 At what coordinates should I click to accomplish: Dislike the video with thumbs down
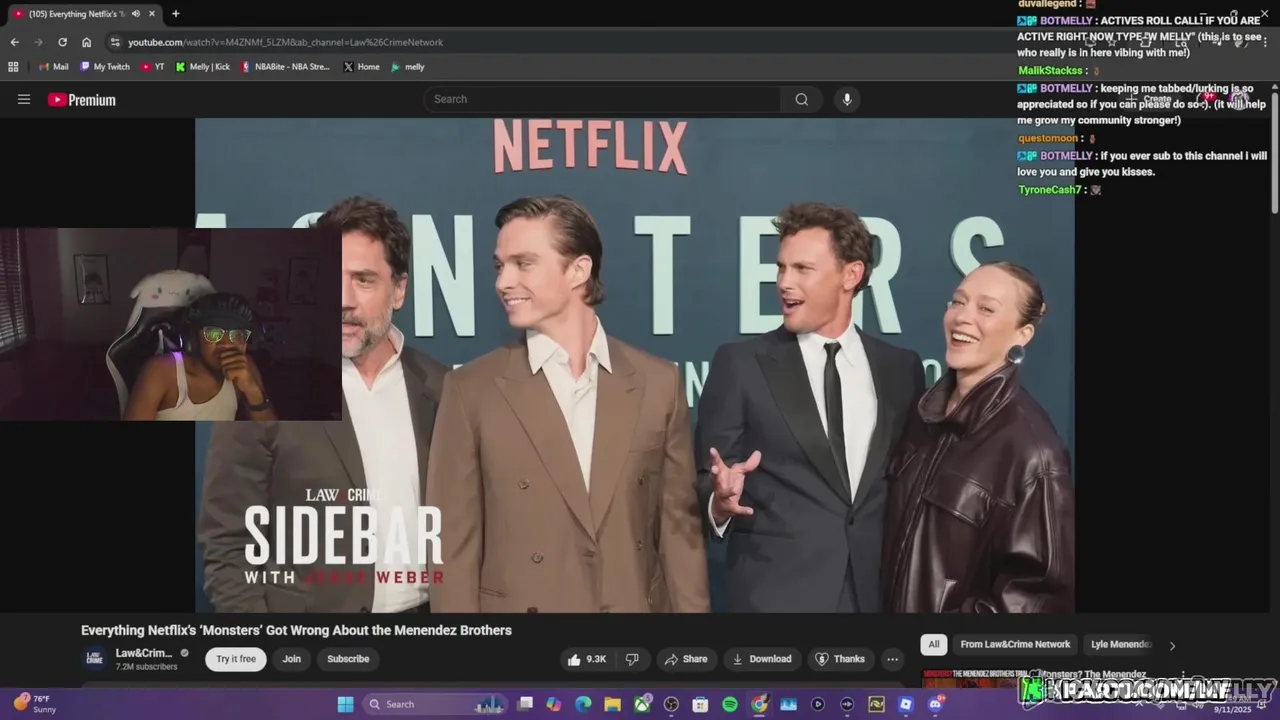point(632,659)
